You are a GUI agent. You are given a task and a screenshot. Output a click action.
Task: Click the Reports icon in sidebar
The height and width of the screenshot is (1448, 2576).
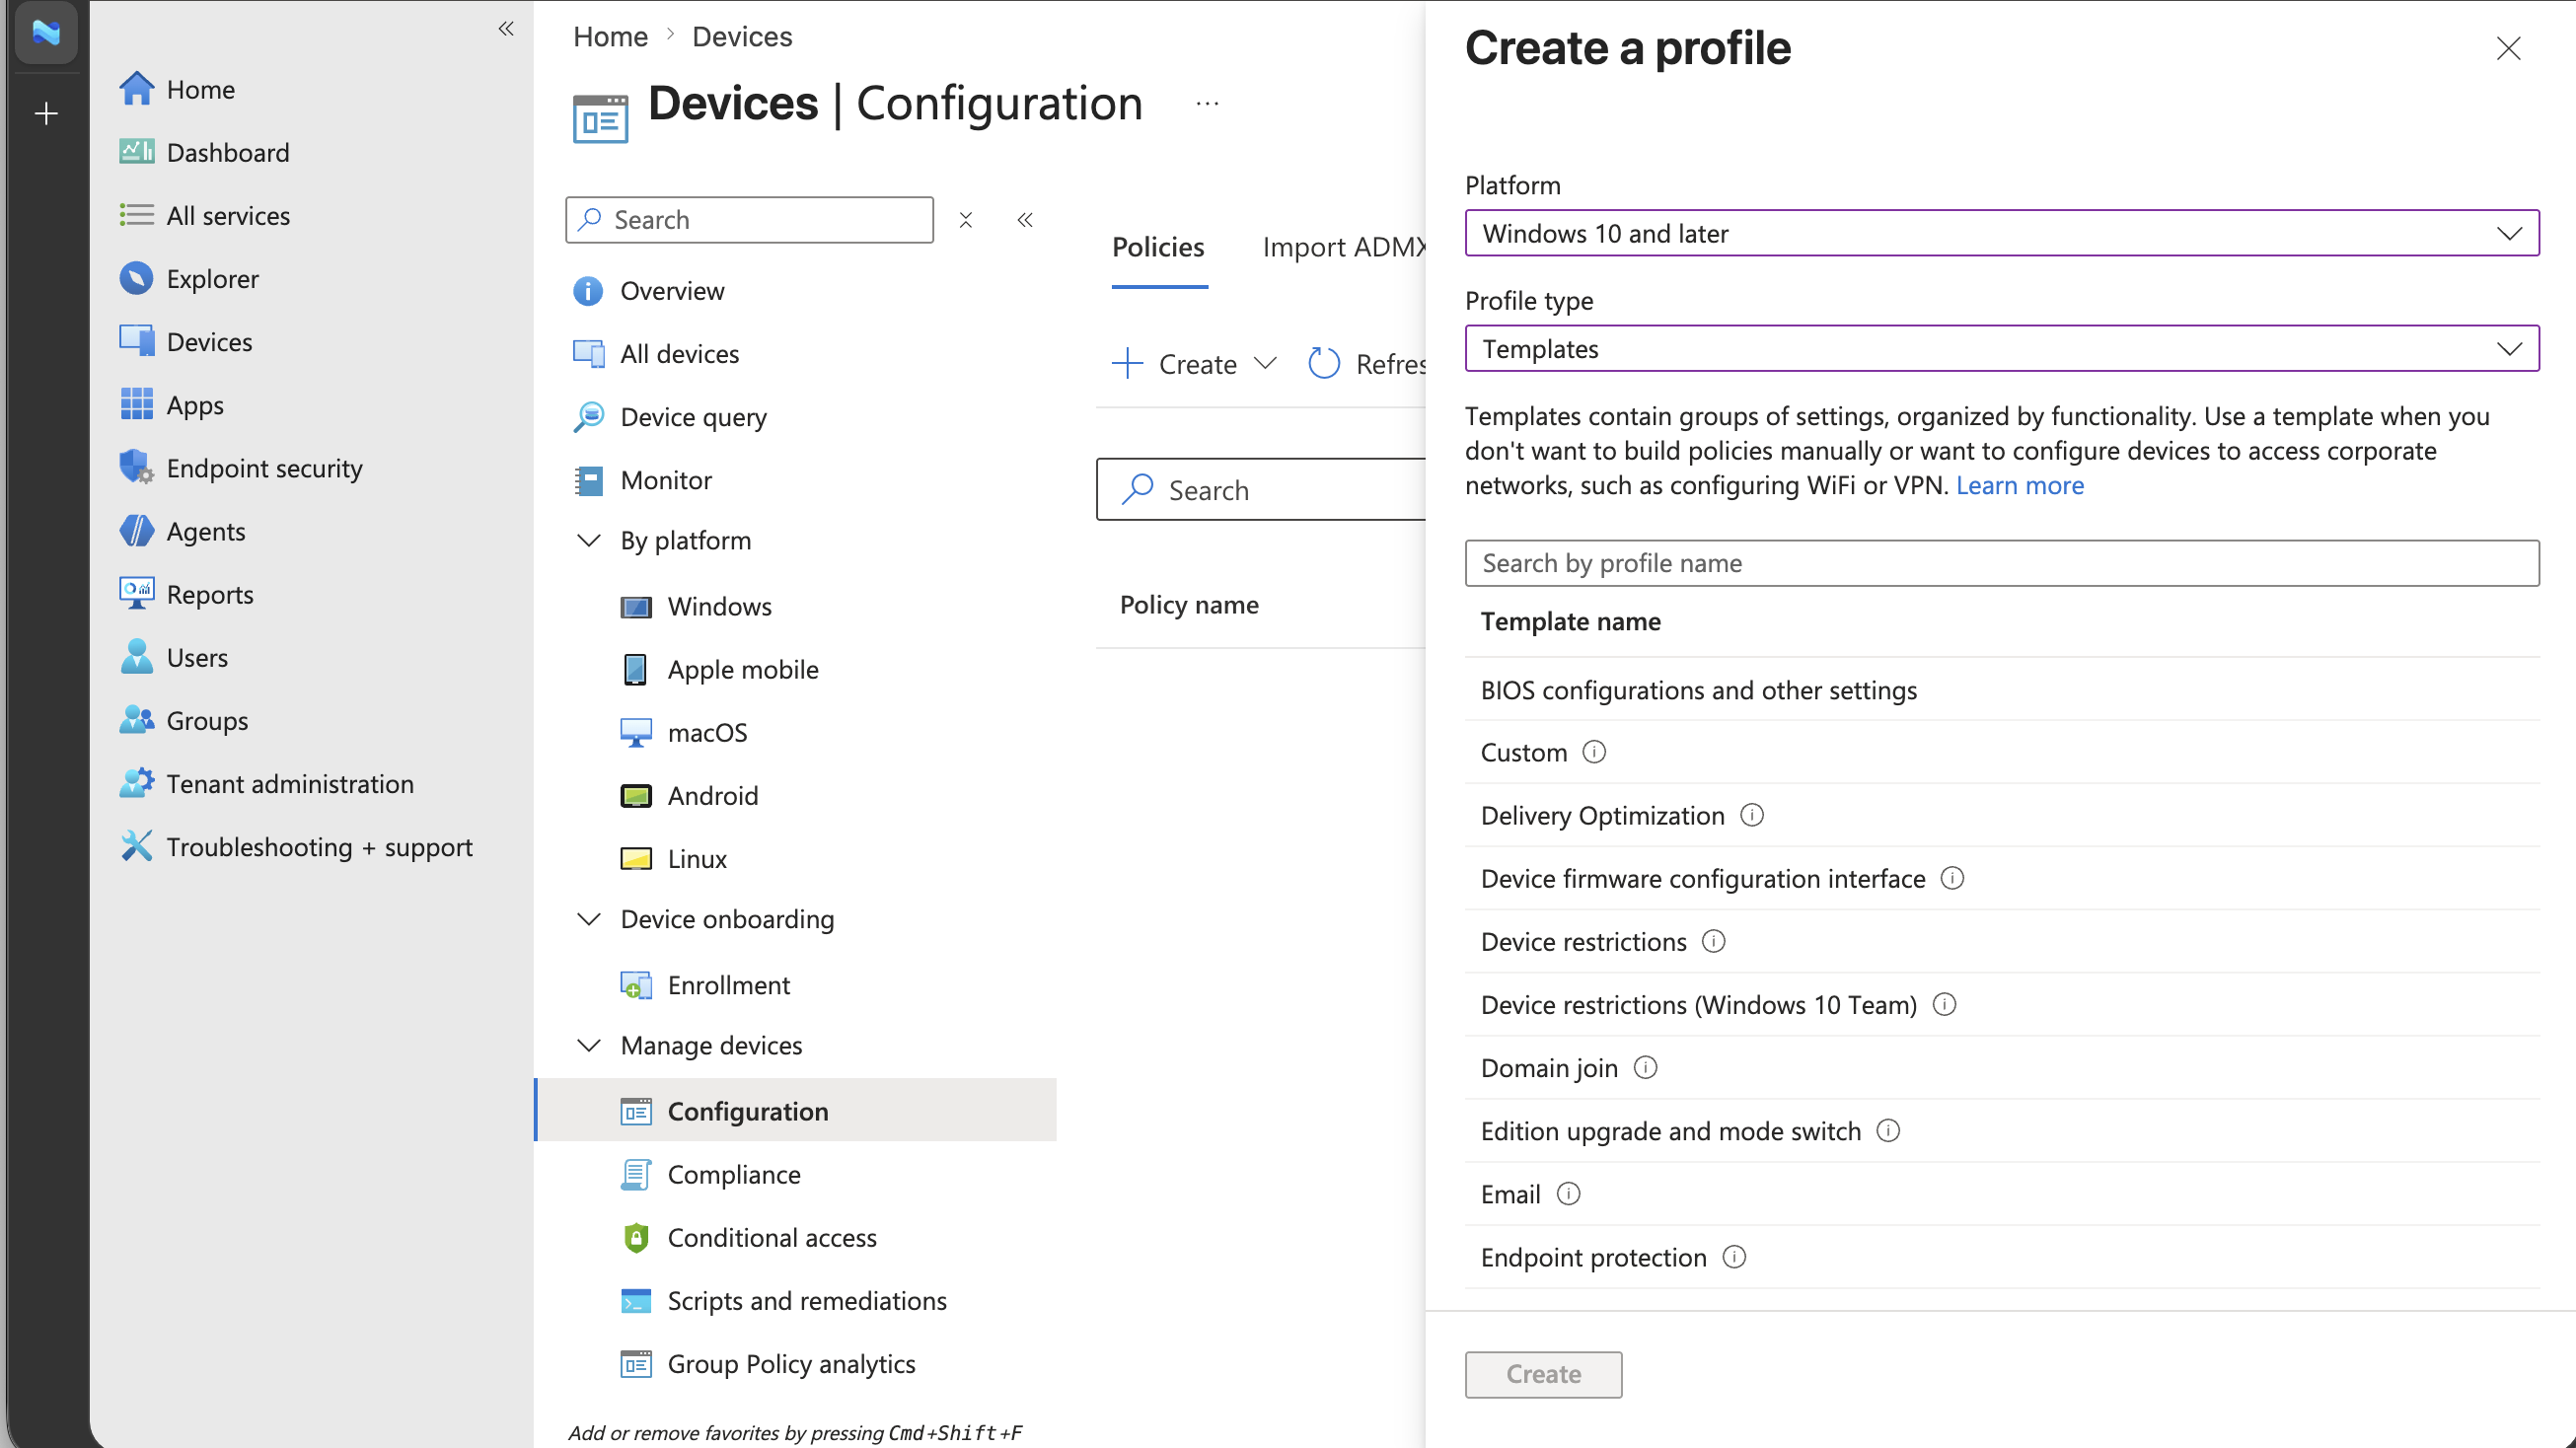[x=136, y=593]
